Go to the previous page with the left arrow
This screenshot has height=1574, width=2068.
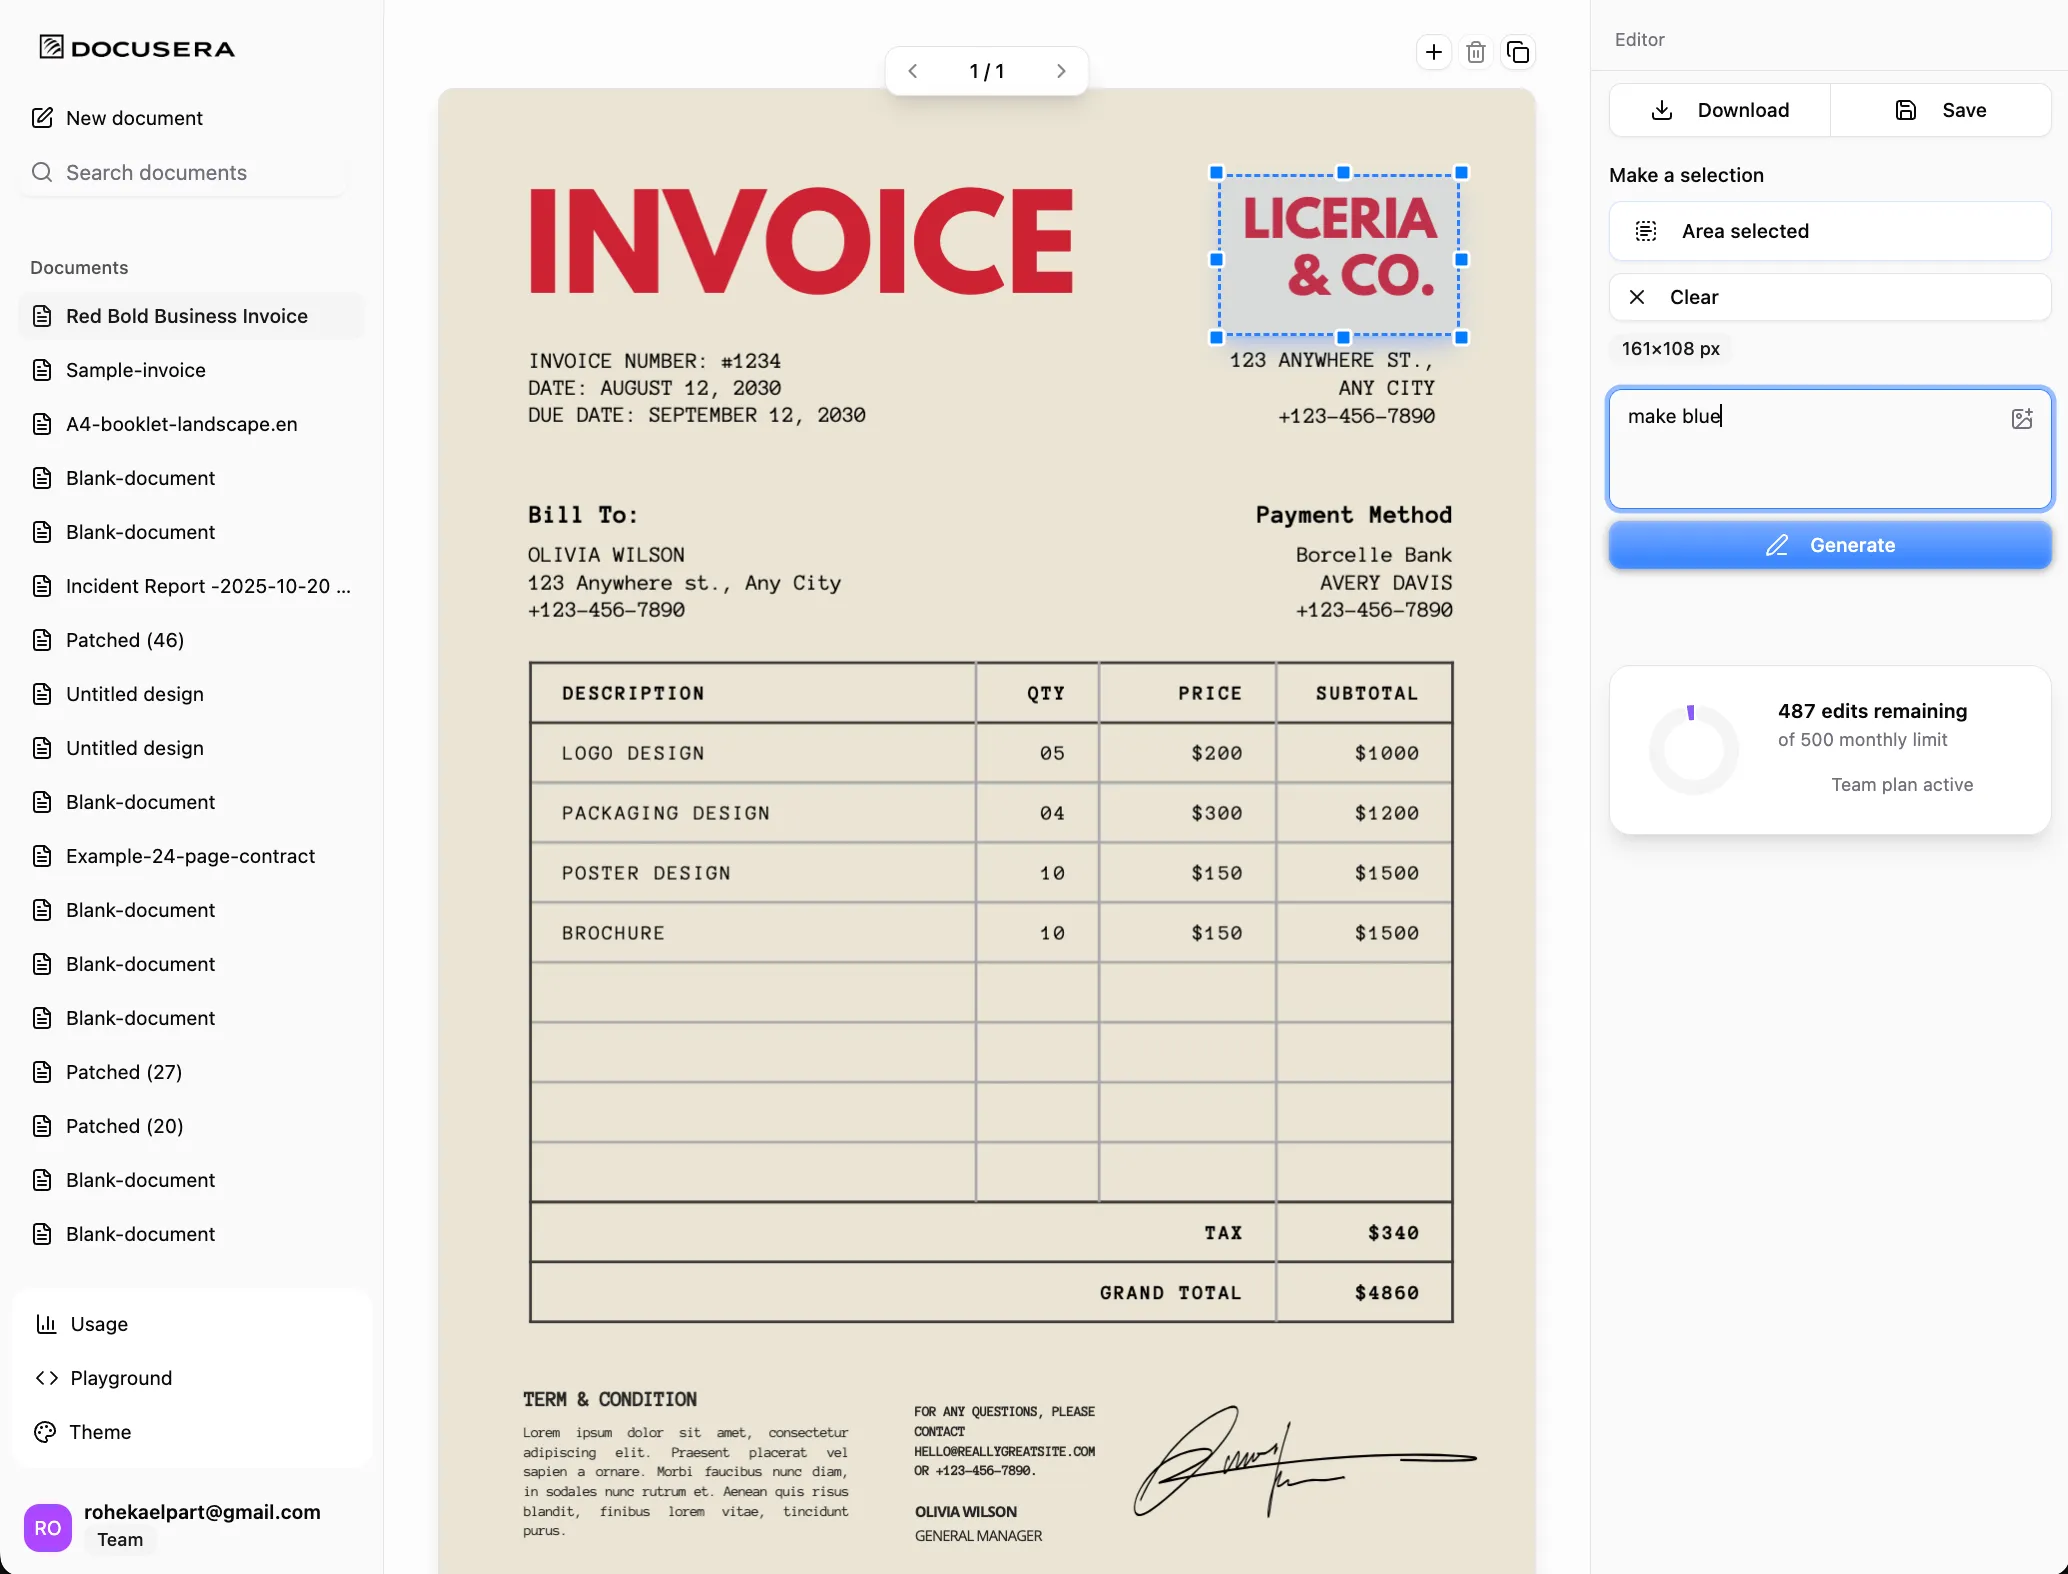pos(913,70)
